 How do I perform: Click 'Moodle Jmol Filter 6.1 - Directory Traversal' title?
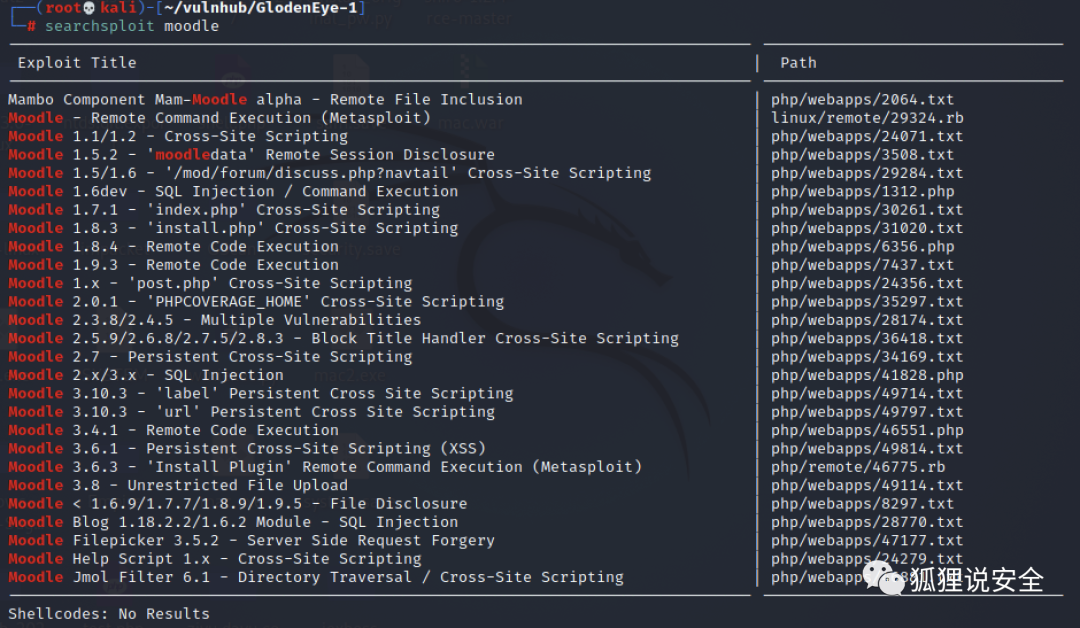click(x=315, y=577)
